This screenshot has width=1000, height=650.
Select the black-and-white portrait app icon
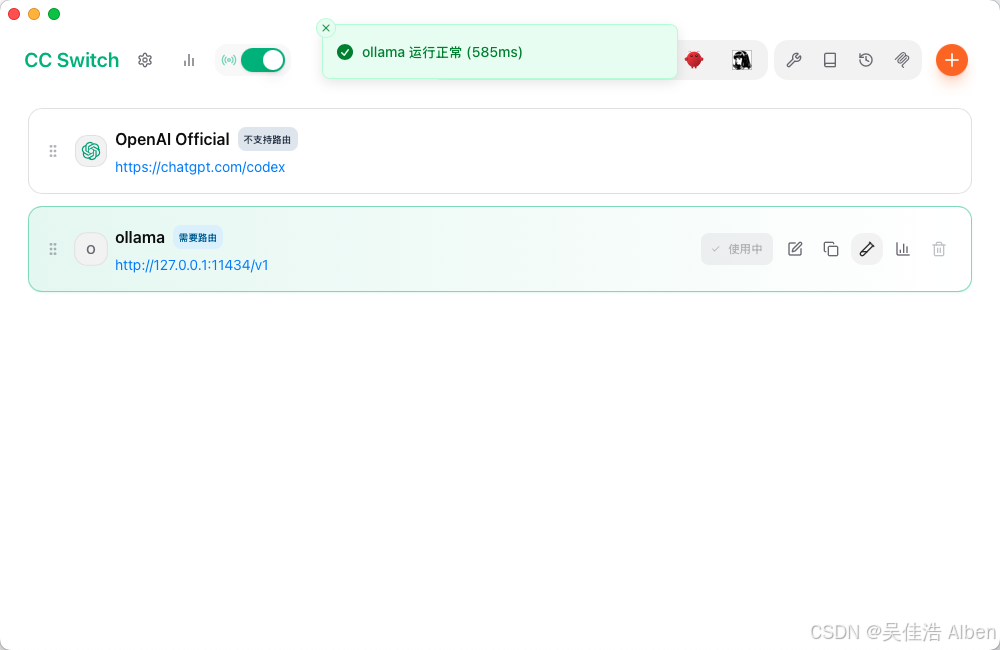tap(741, 60)
